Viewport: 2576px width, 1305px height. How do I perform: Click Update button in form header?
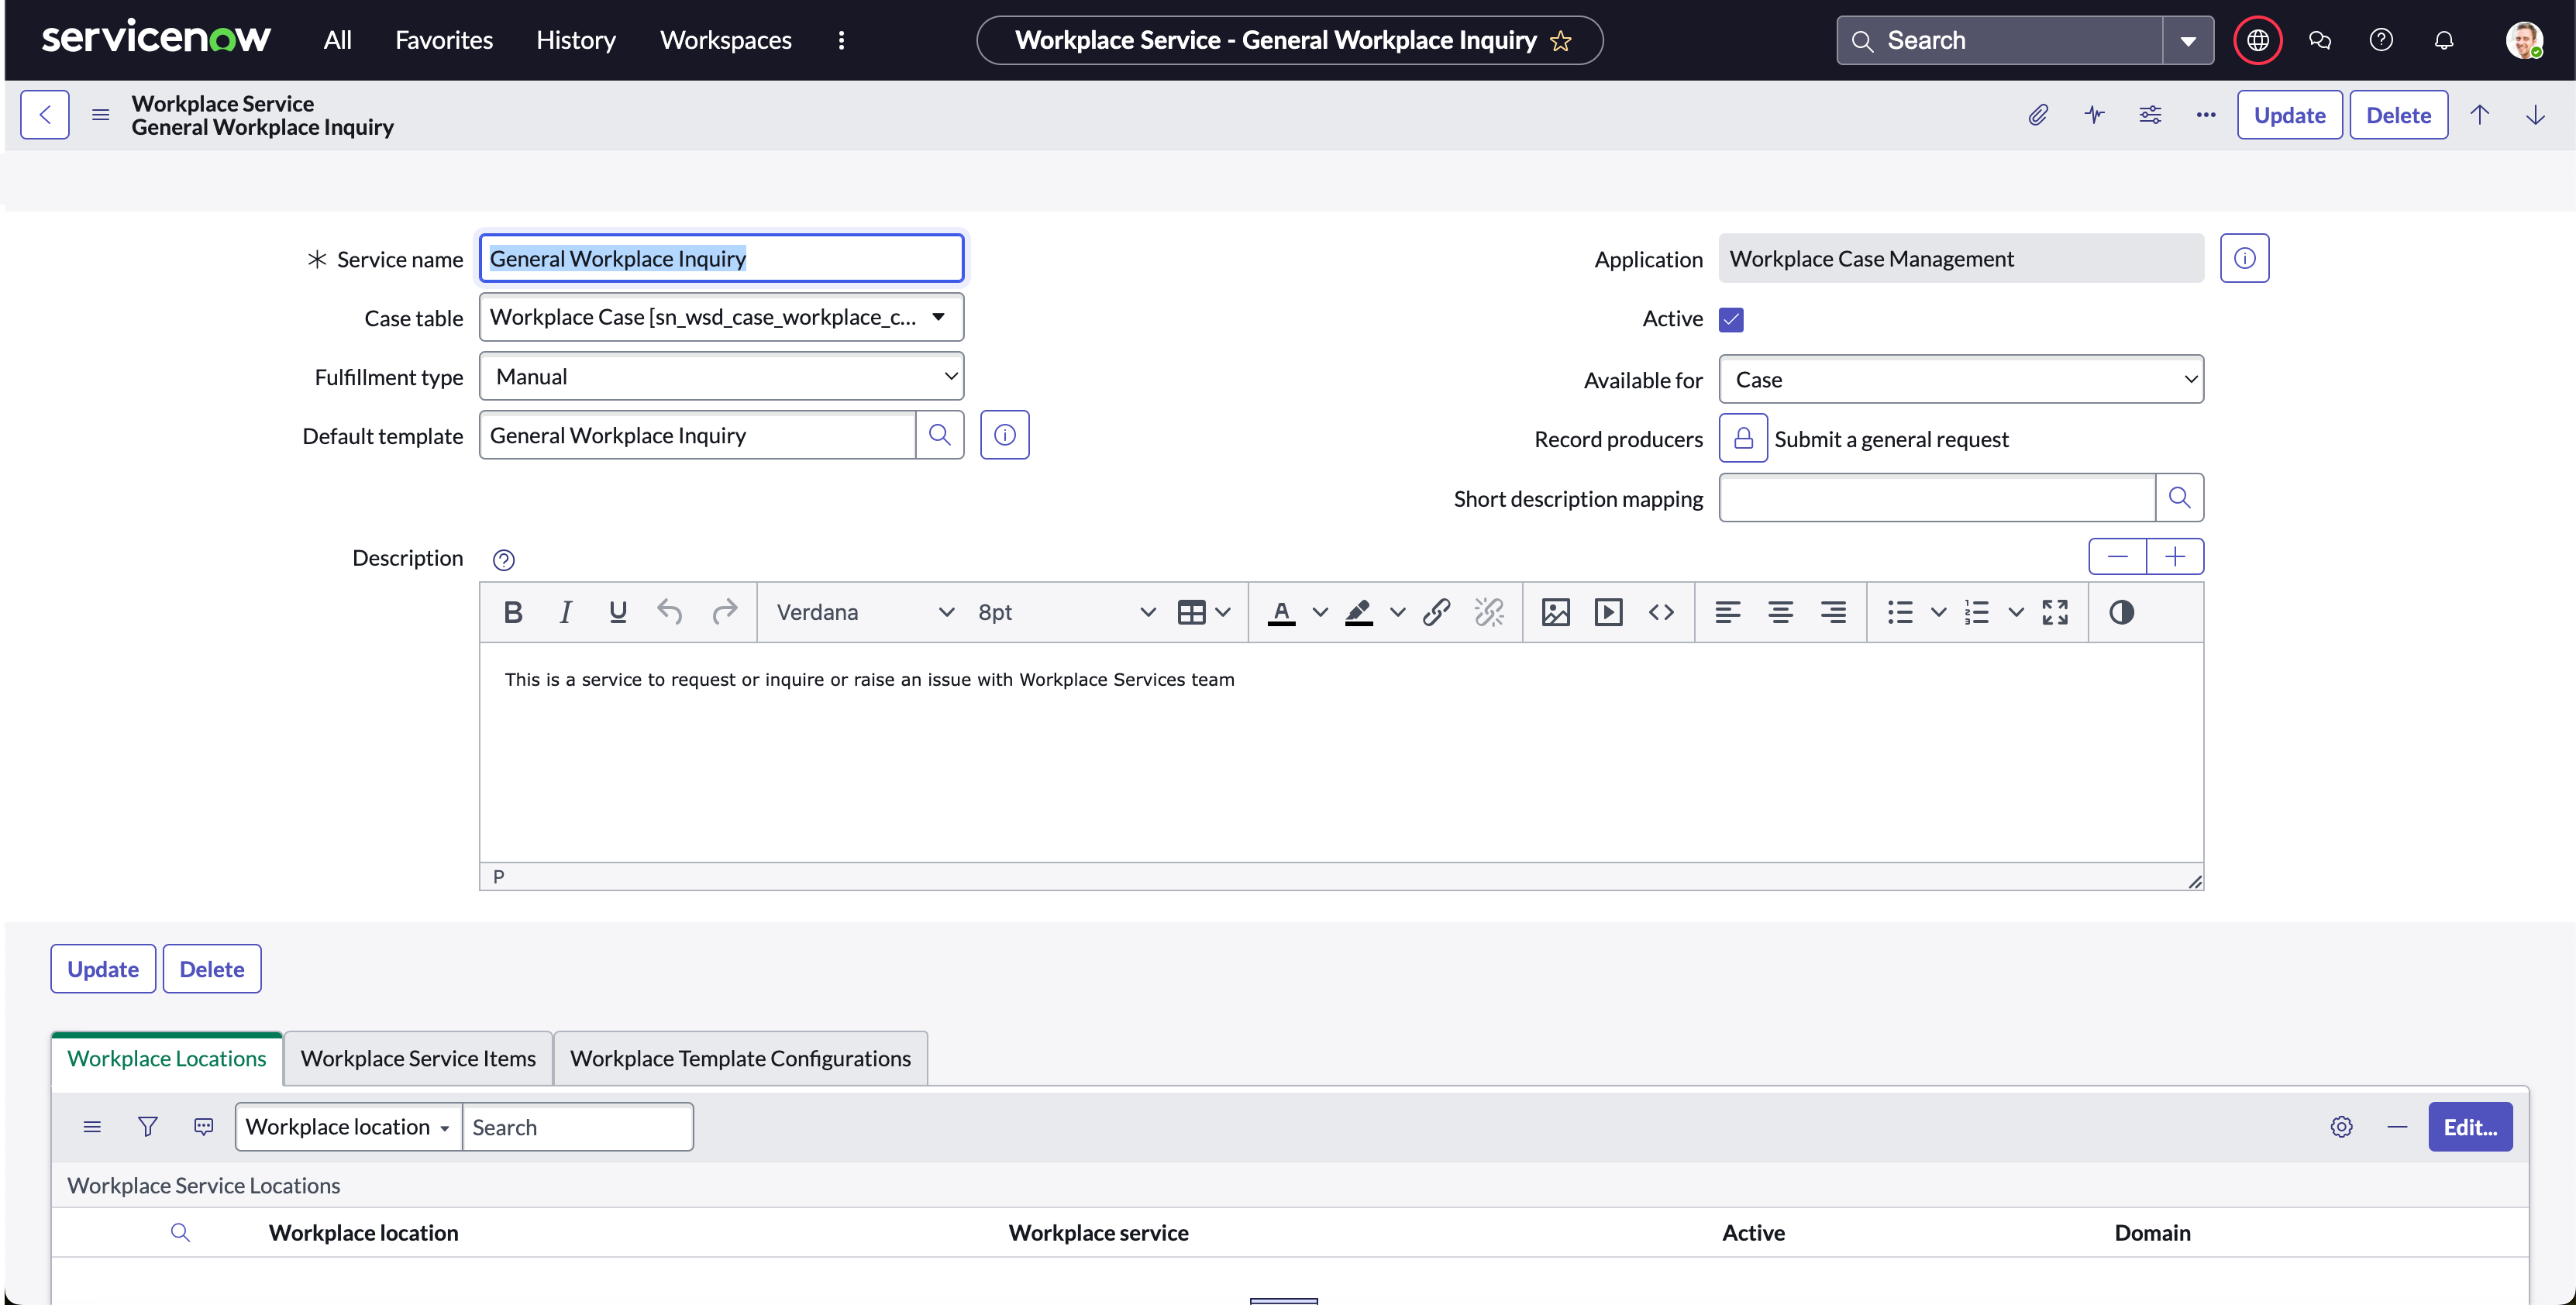click(x=2289, y=115)
